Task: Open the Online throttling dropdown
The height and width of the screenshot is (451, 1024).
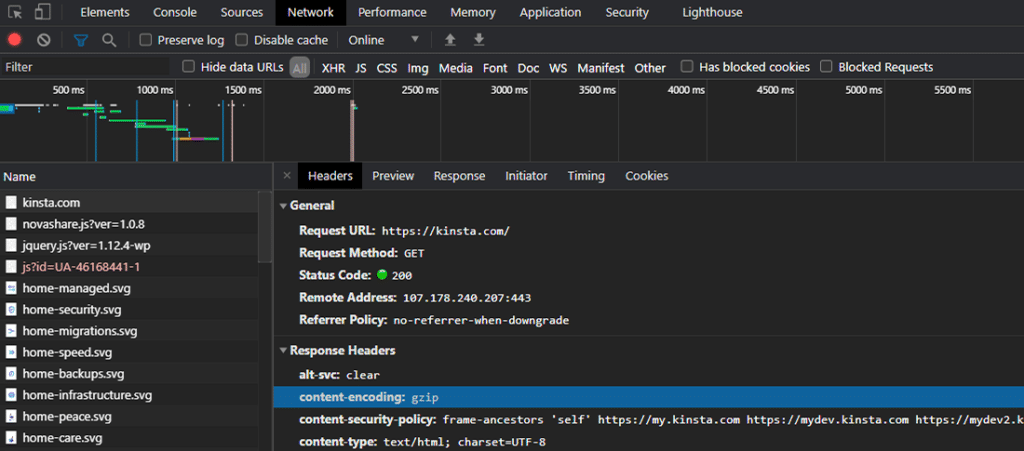Action: point(384,40)
